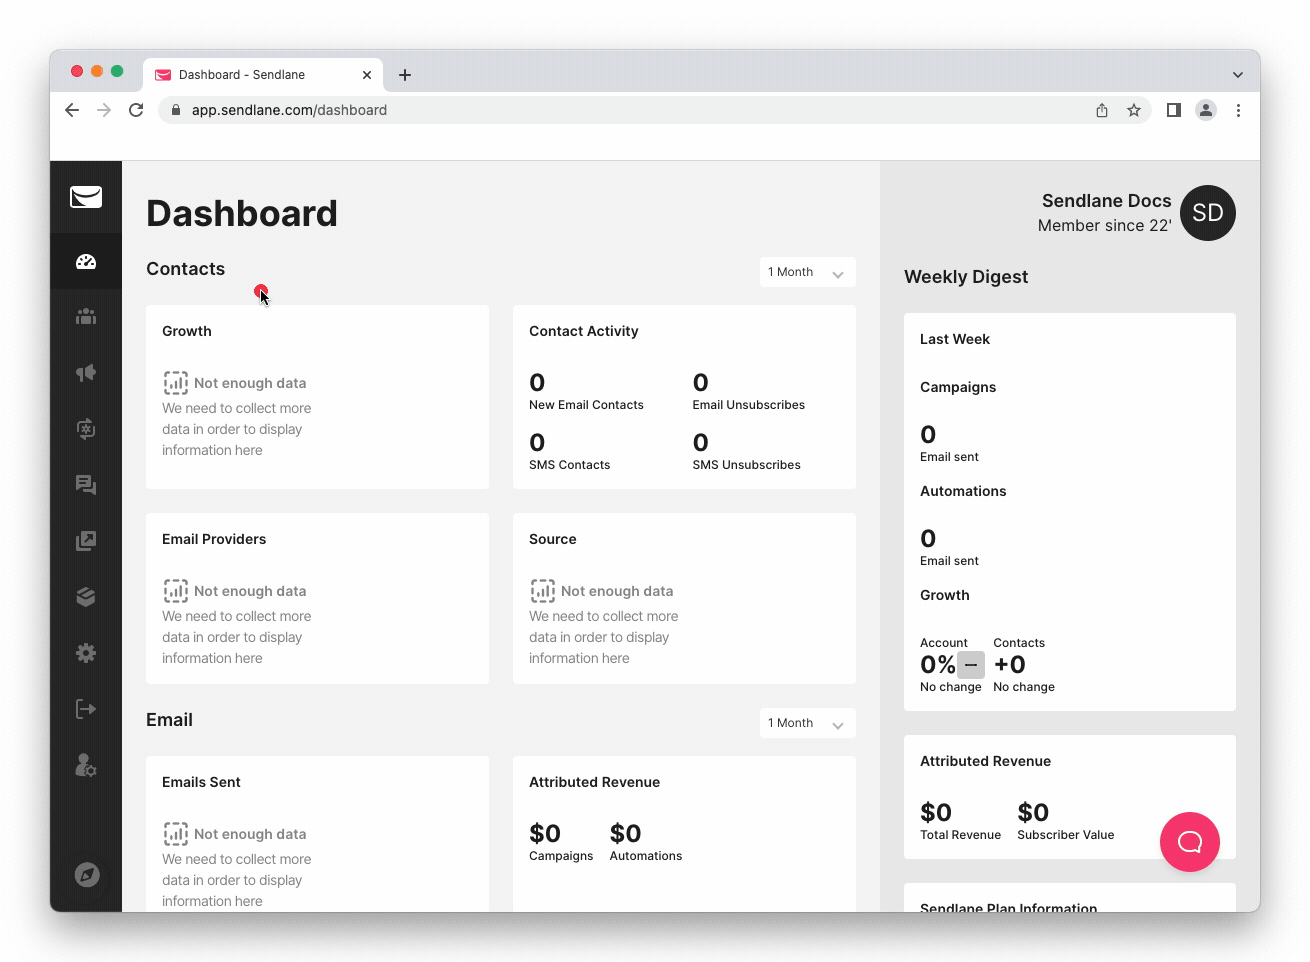Click the $0 Automations revenue value
The image size is (1310, 962).
click(x=626, y=834)
